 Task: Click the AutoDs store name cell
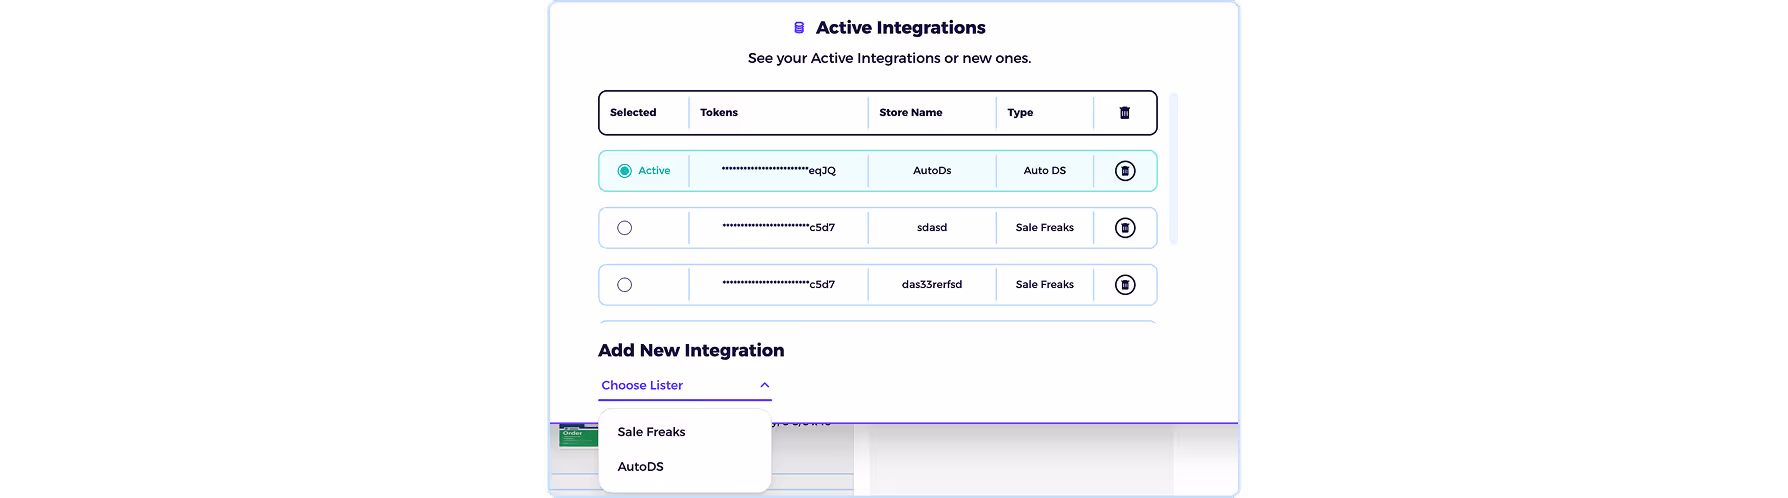click(x=932, y=171)
